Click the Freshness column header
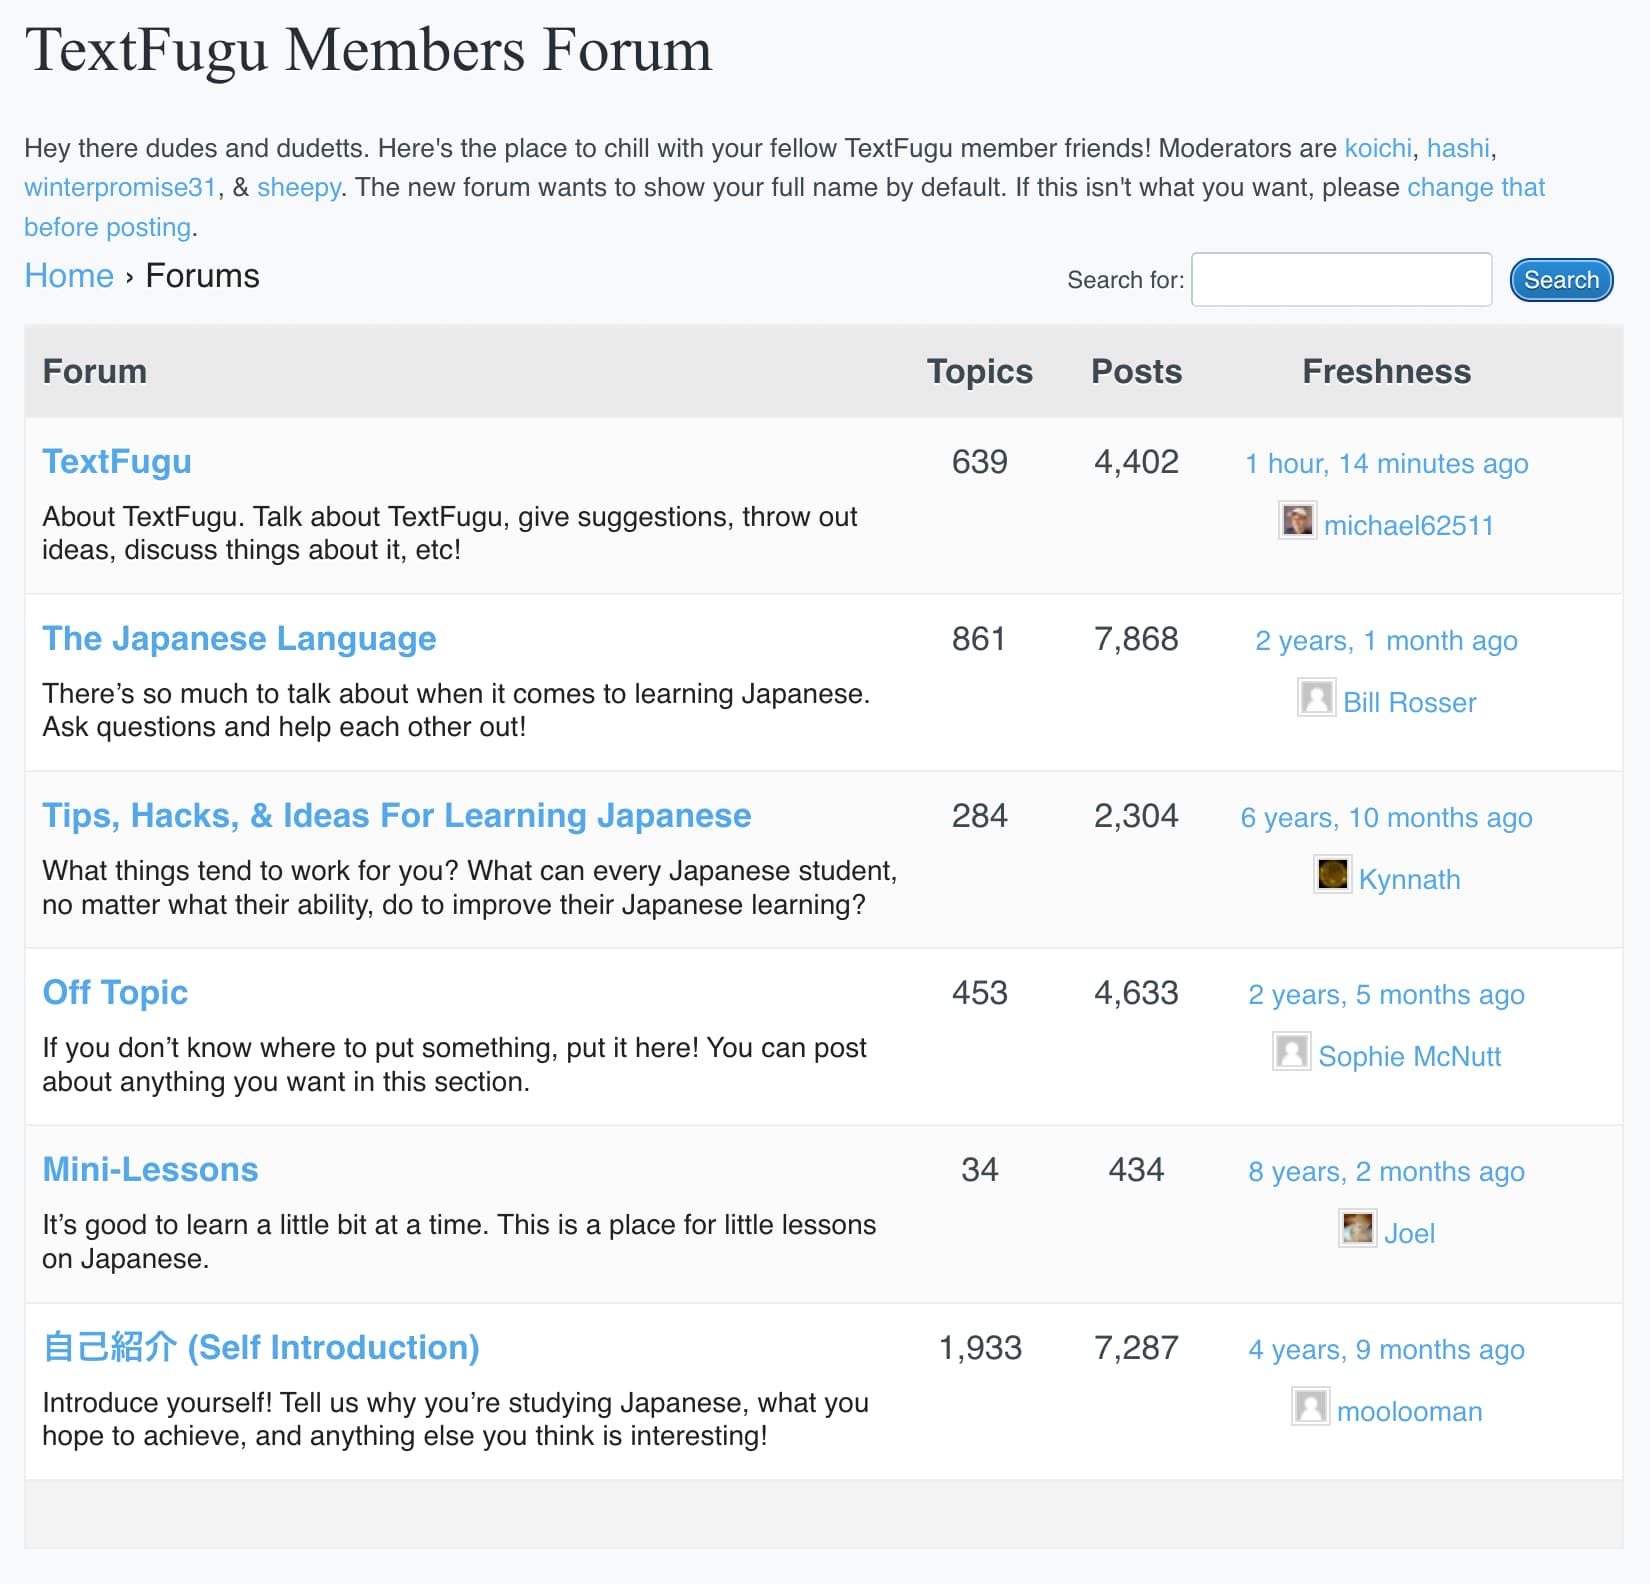 pyautogui.click(x=1386, y=372)
